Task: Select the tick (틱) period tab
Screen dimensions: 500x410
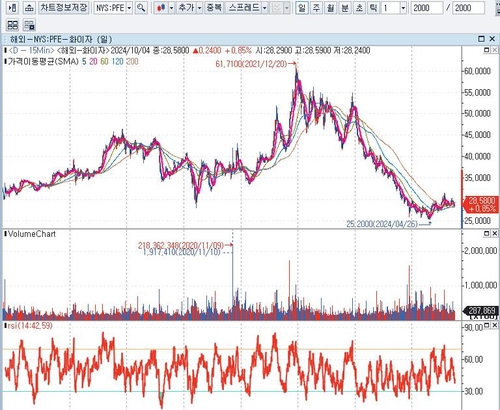Action: click(373, 8)
